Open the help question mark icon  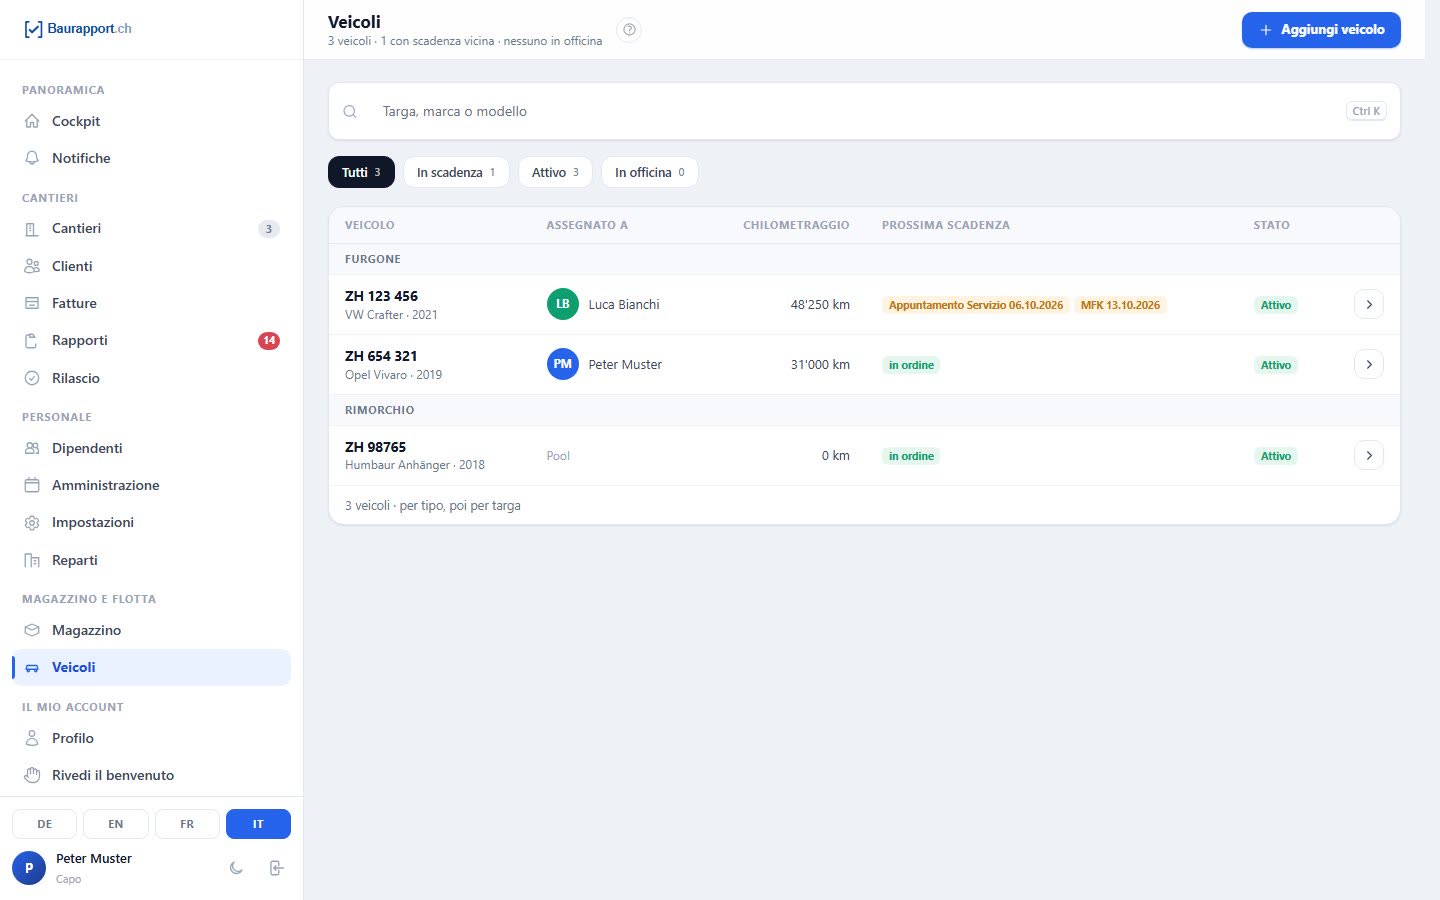(x=629, y=30)
